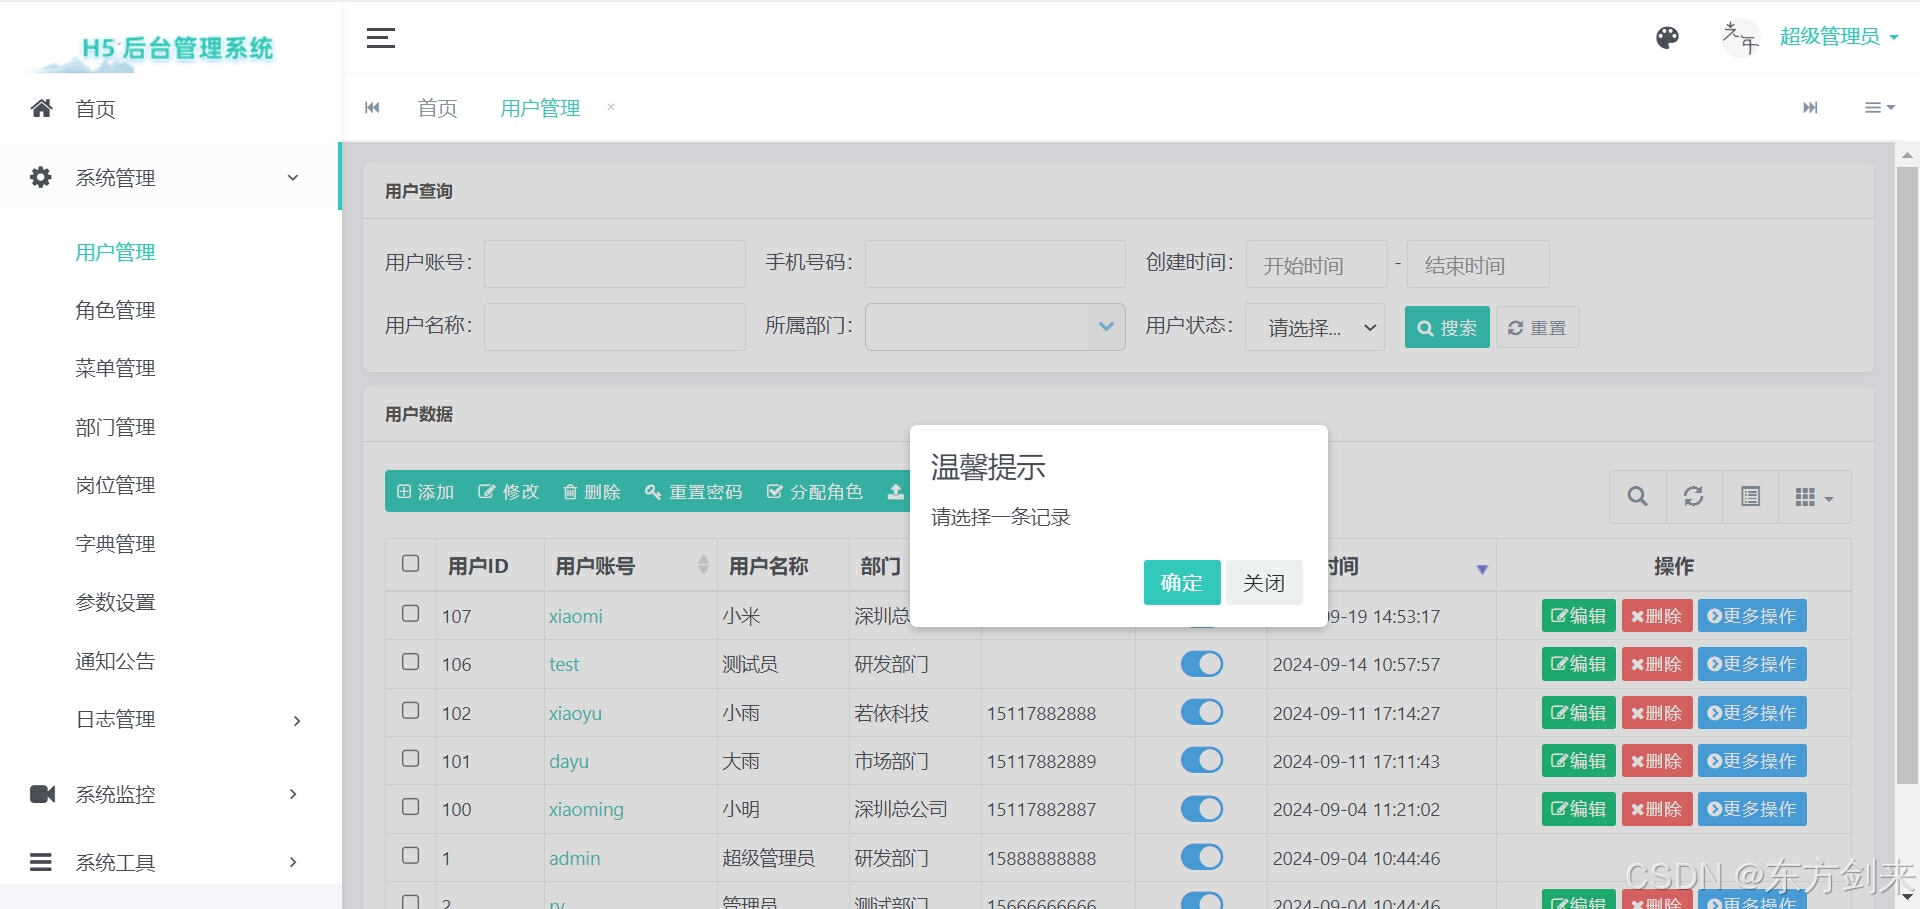Toggle status switch for admin
Image resolution: width=1920 pixels, height=909 pixels.
[1202, 857]
